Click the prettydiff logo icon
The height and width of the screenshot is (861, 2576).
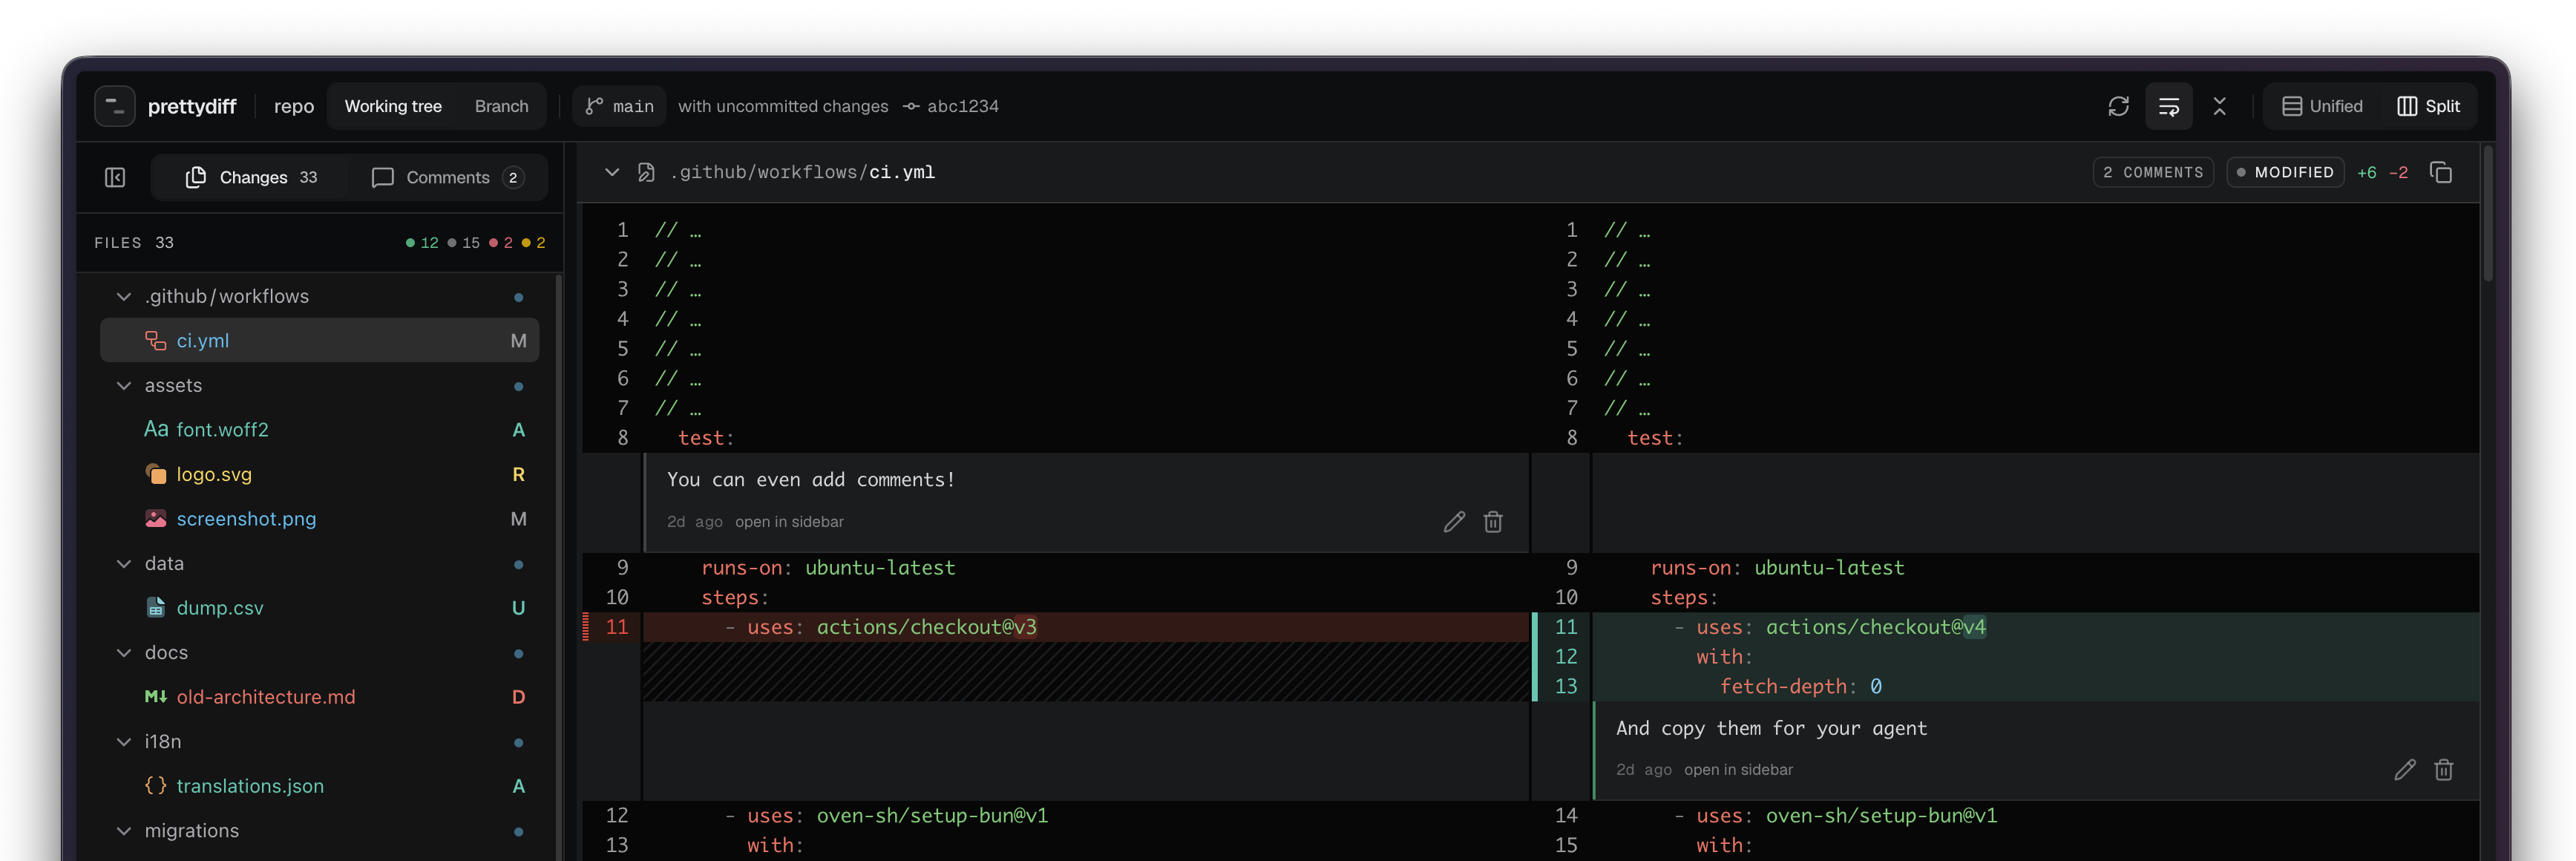[x=114, y=106]
